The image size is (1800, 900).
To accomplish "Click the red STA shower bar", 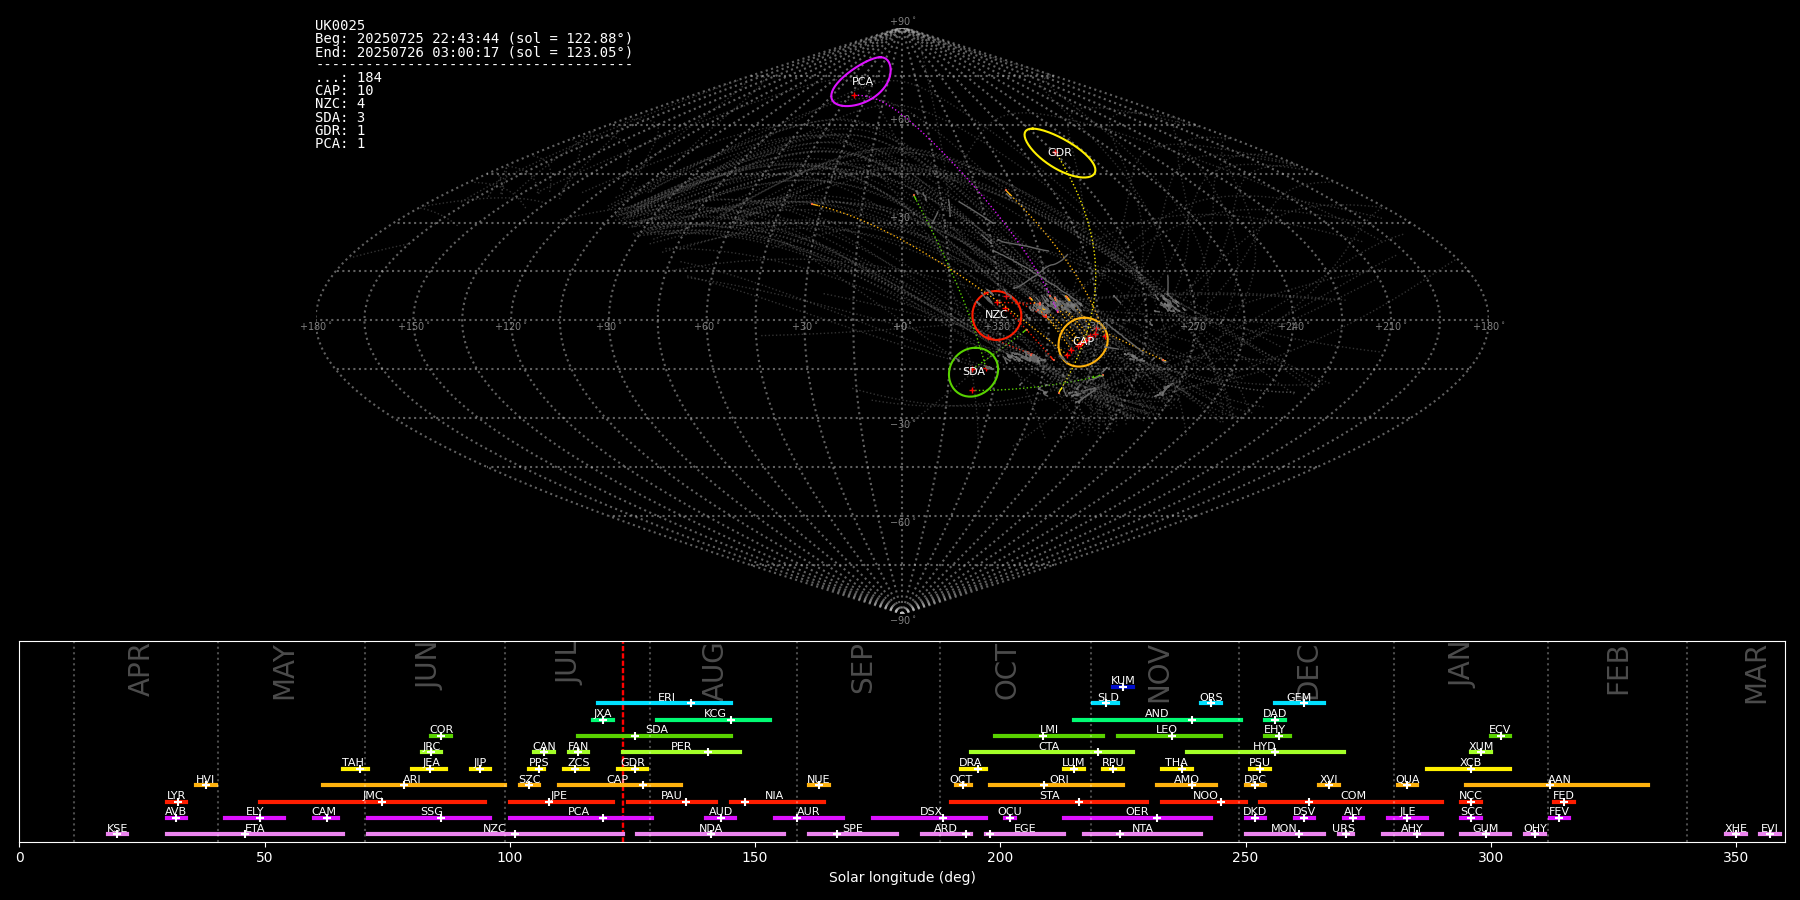I will 1049,802.
